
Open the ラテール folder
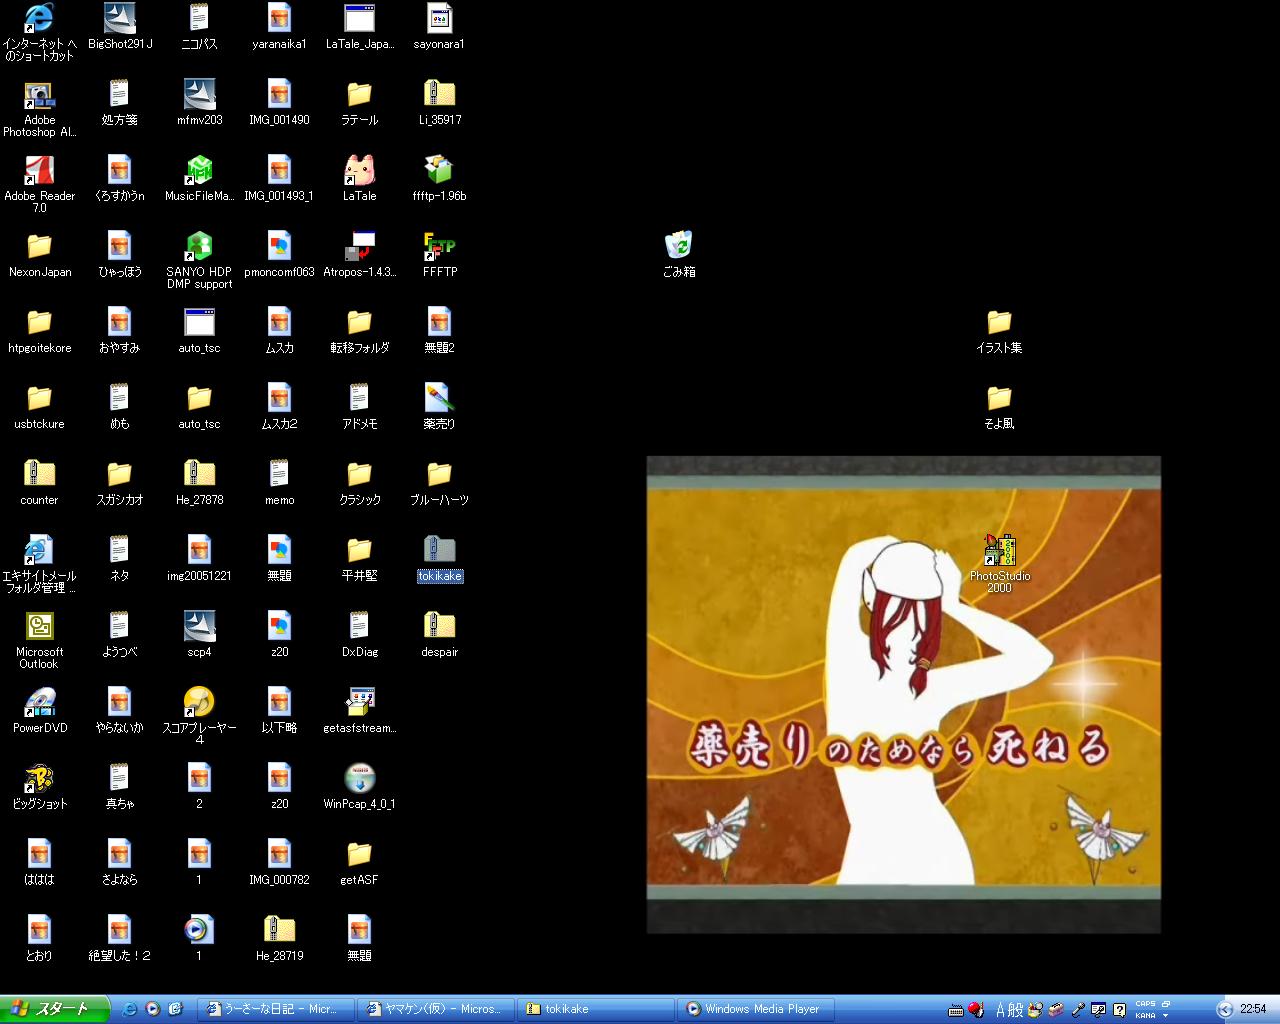pos(359,102)
